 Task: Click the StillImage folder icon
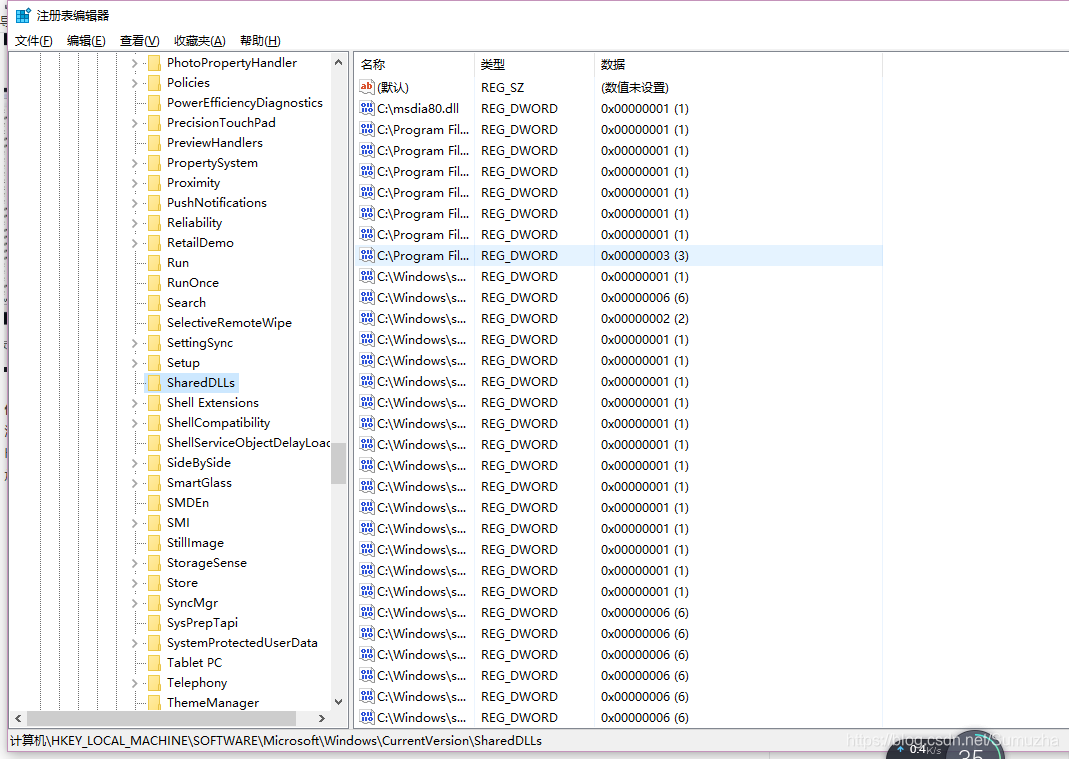pos(155,544)
